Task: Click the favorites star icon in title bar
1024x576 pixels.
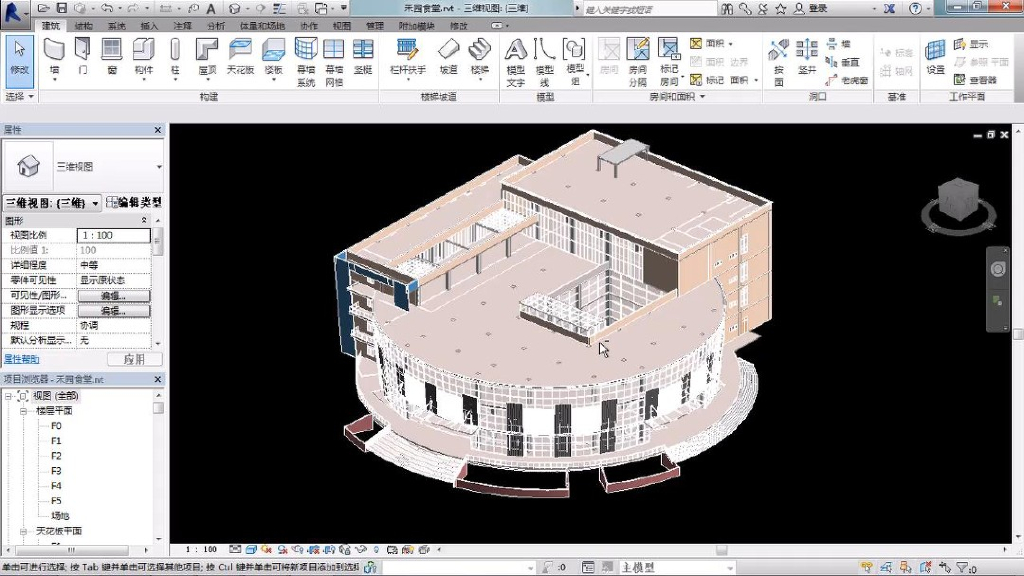Action: pyautogui.click(x=780, y=8)
